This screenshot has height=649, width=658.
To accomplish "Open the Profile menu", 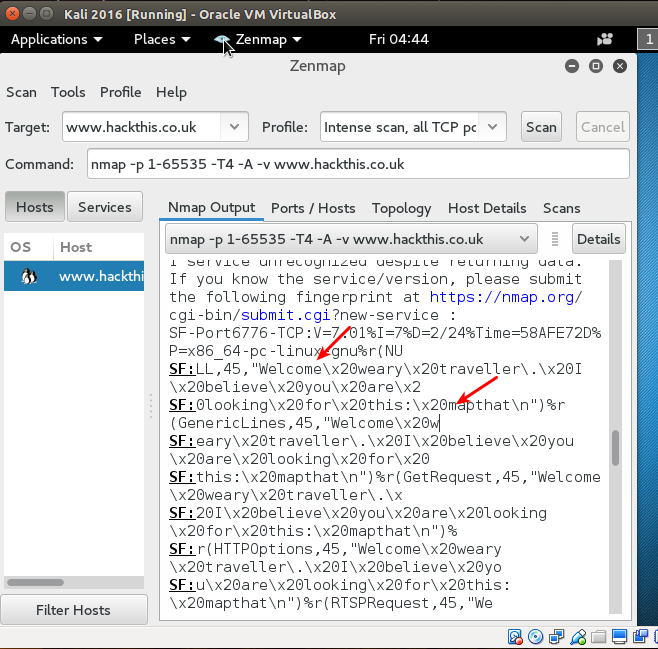I will click(x=120, y=92).
